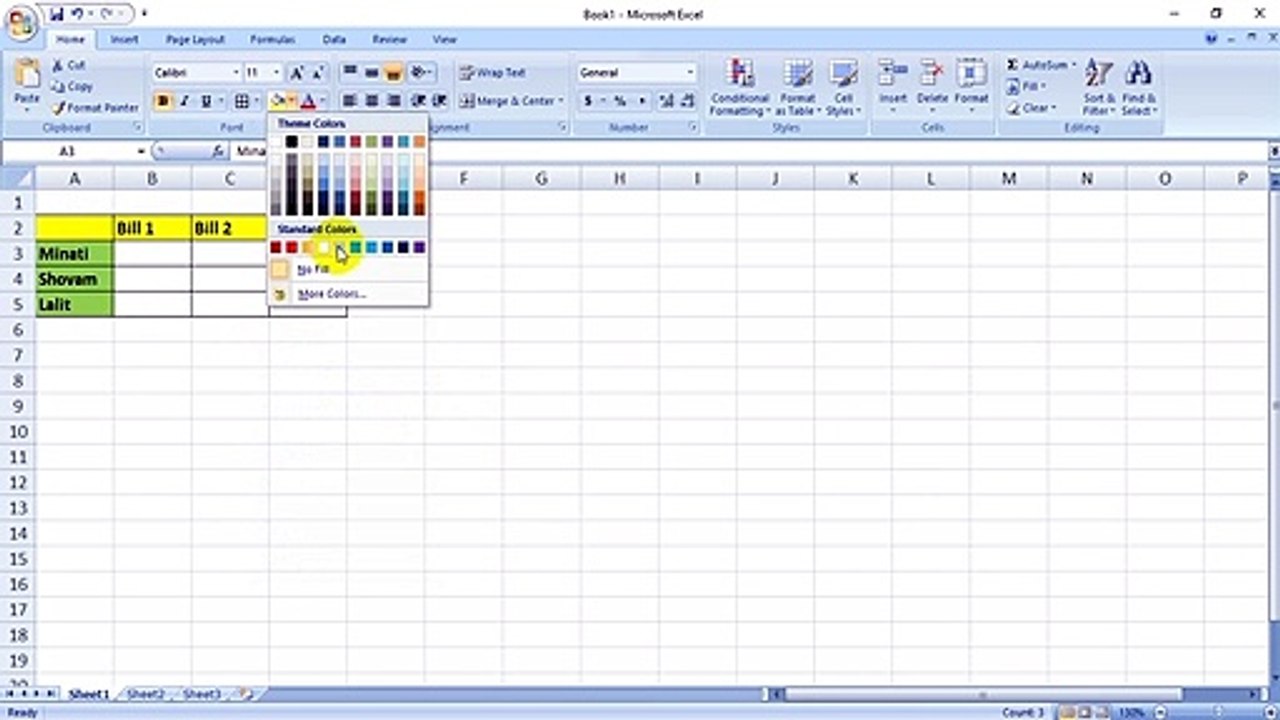Pick the red standard color swatch
The image size is (1280, 720).
pyautogui.click(x=292, y=247)
